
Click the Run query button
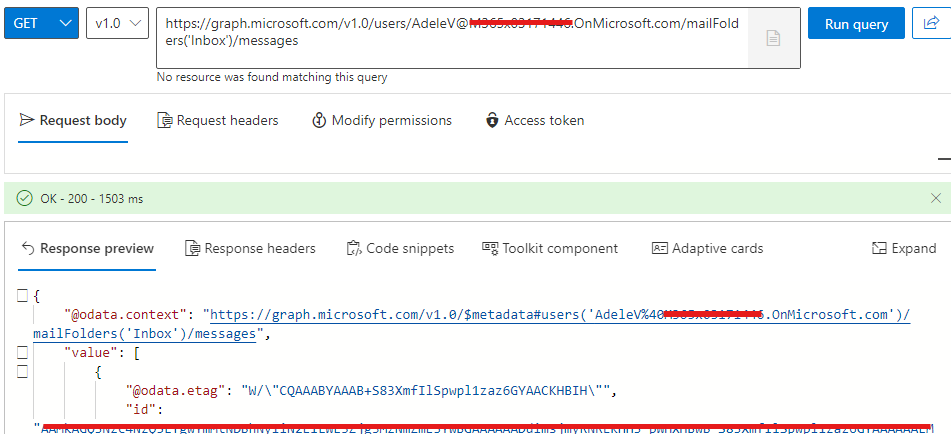pyautogui.click(x=856, y=24)
